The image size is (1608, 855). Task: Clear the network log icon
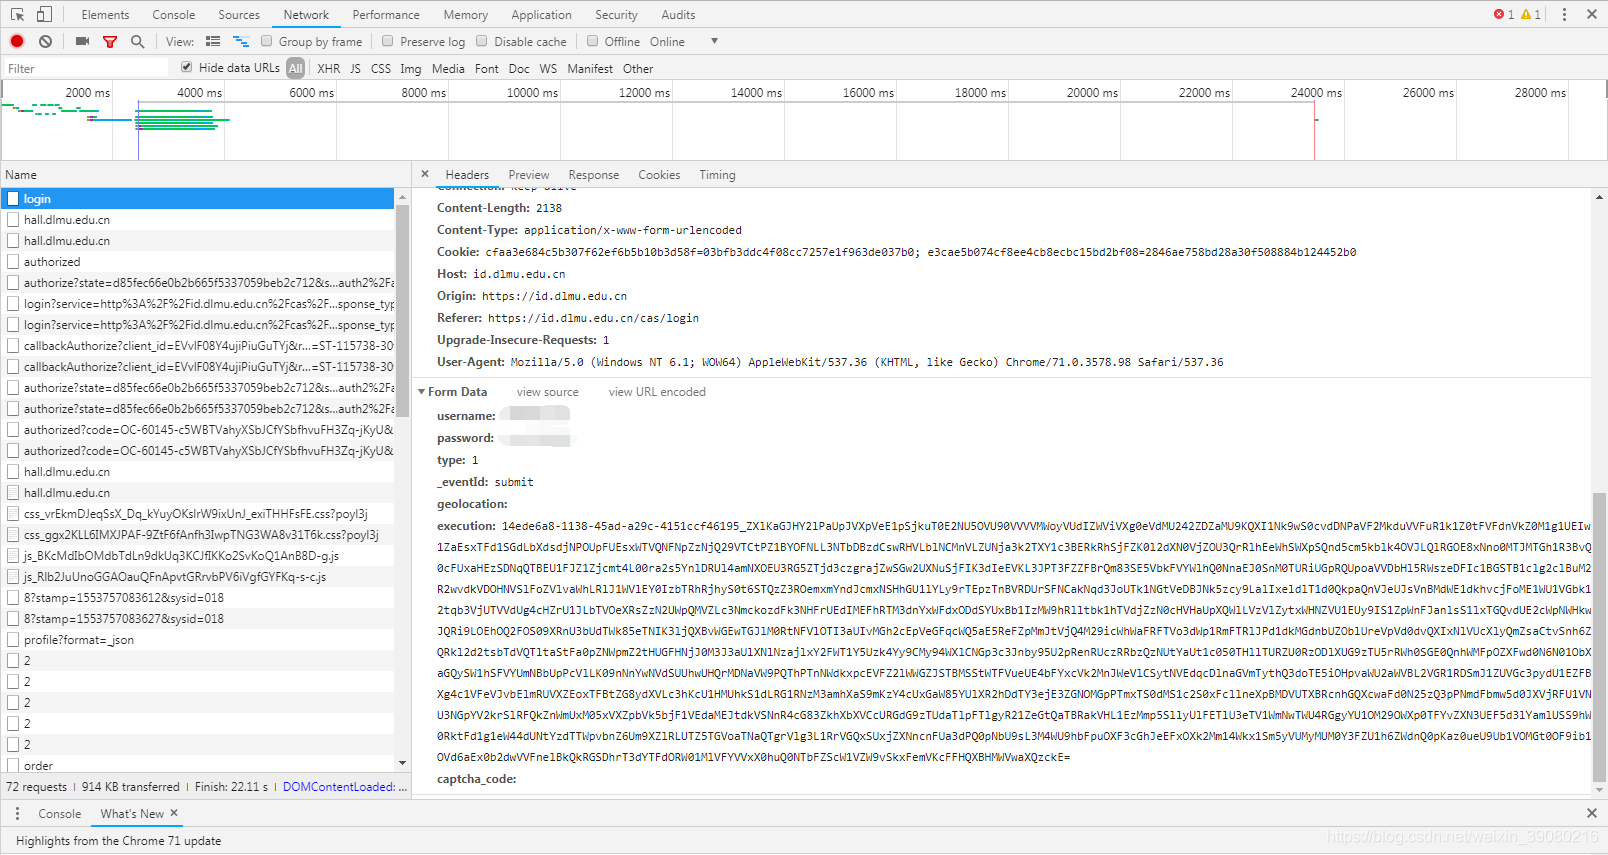pyautogui.click(x=45, y=41)
